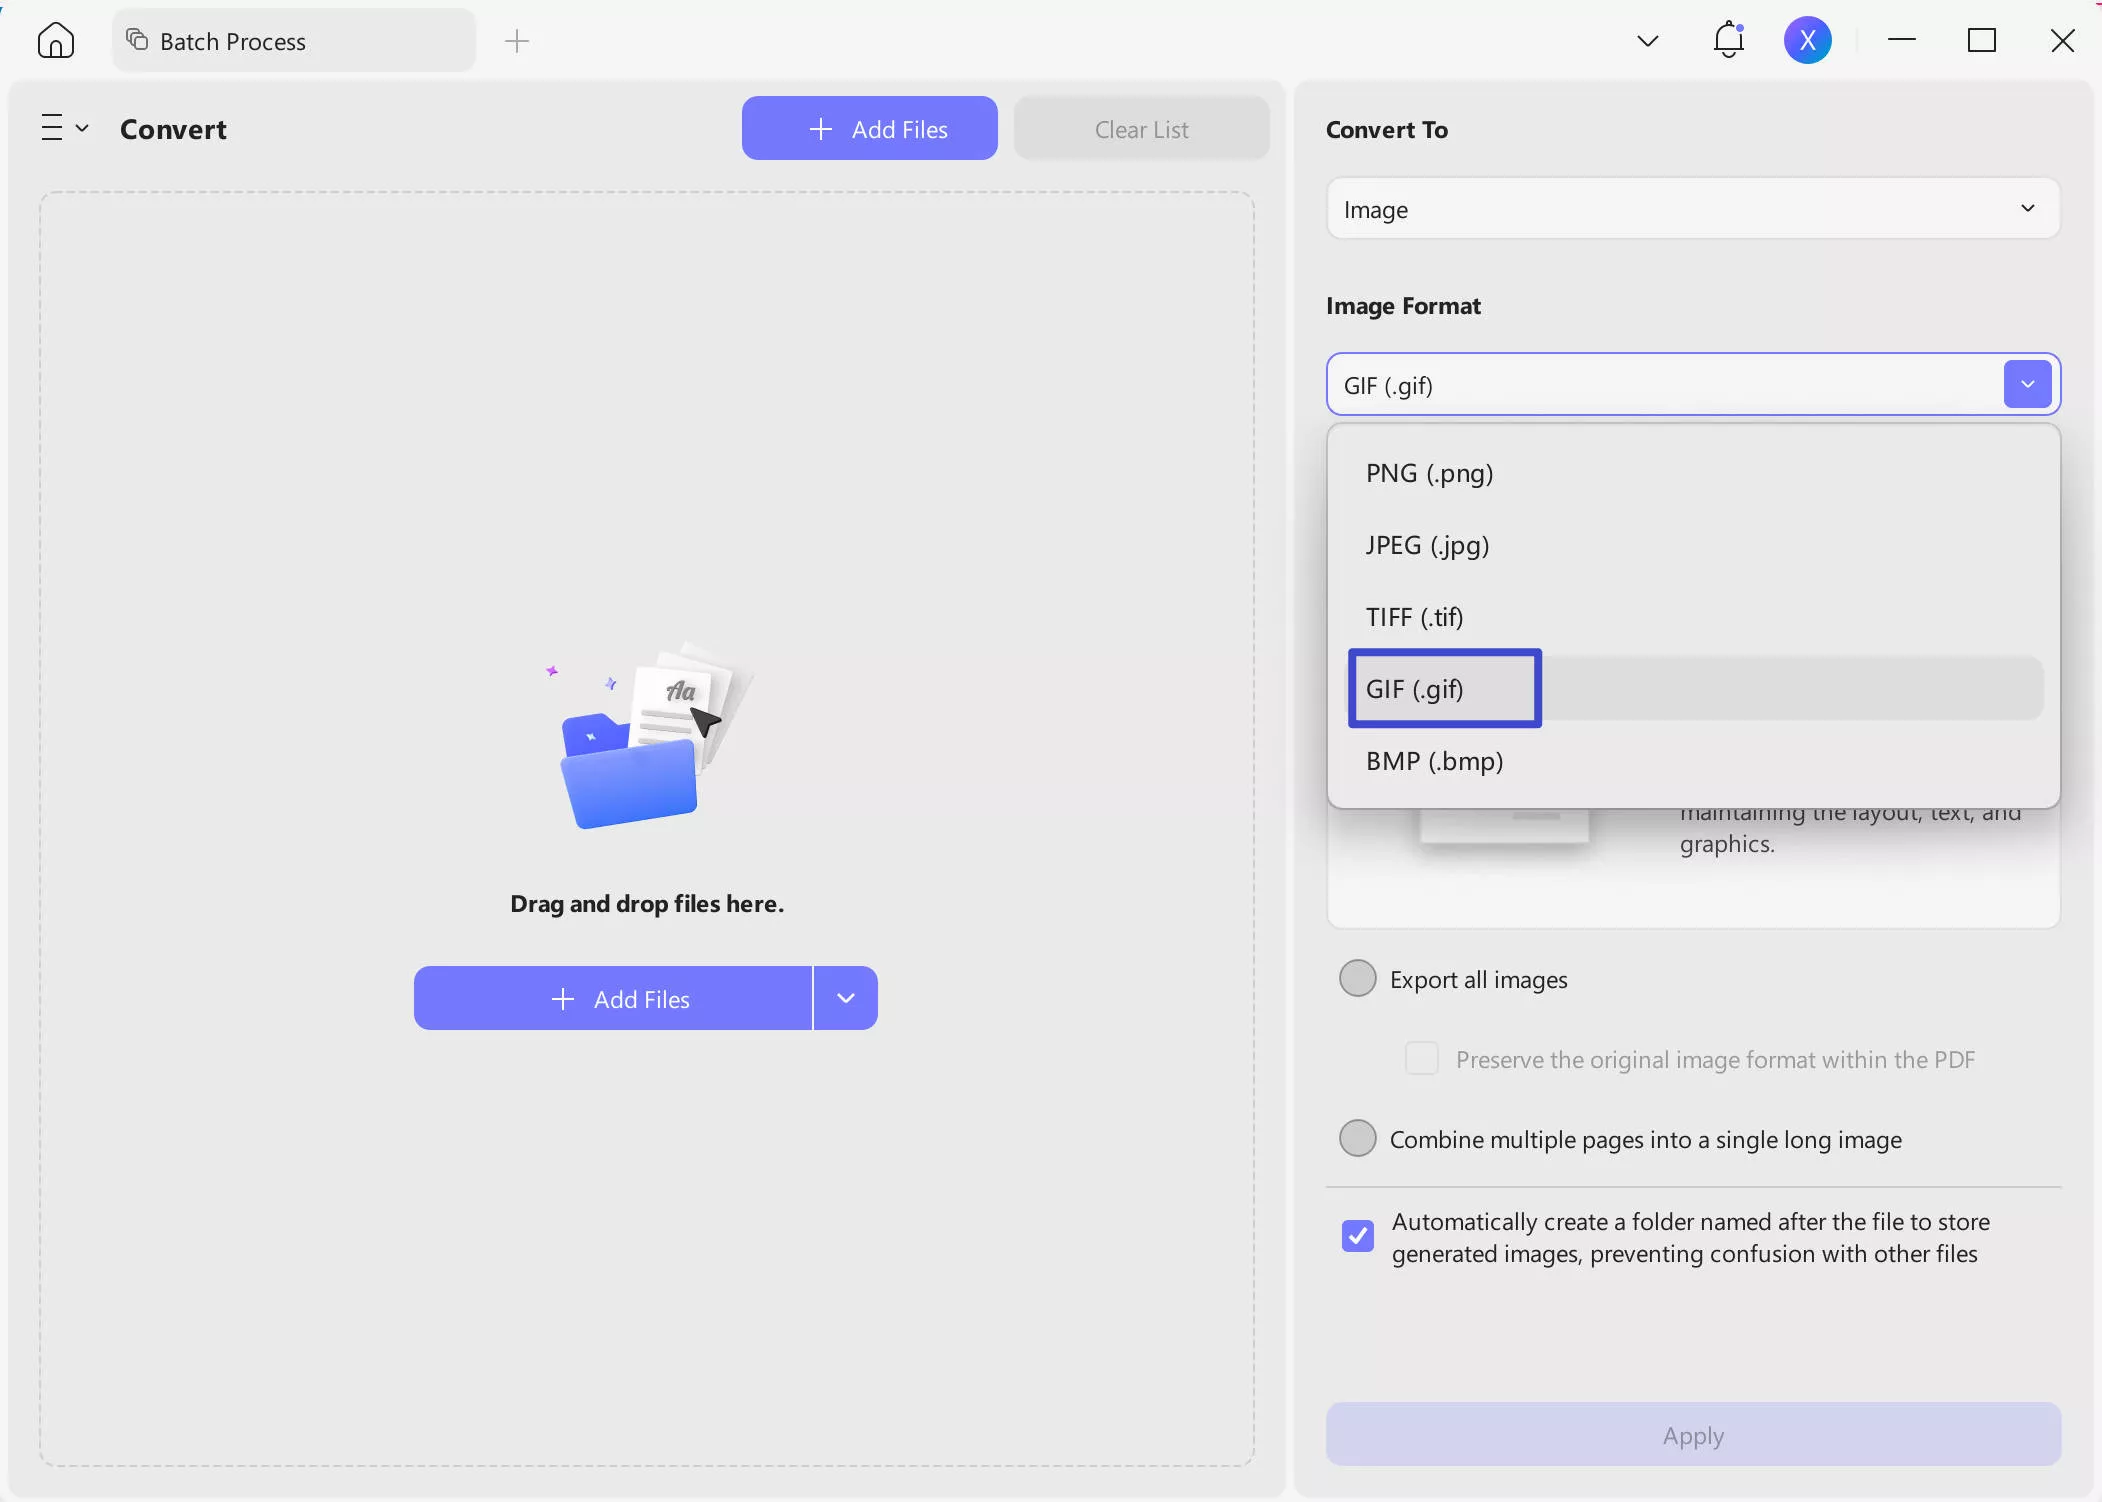The height and width of the screenshot is (1502, 2102).
Task: Expand arrow next to center Add Files
Action: click(x=845, y=998)
